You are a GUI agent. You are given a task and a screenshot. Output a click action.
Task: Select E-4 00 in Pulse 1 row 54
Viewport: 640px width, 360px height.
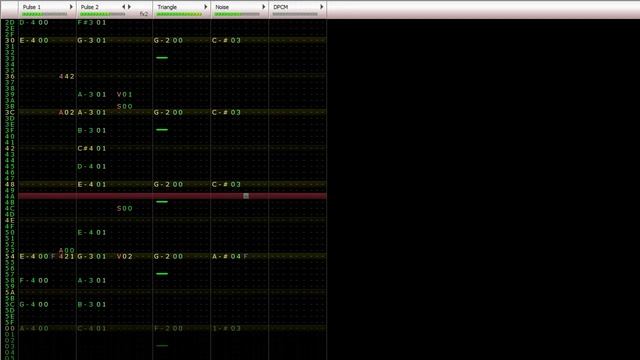pos(34,256)
